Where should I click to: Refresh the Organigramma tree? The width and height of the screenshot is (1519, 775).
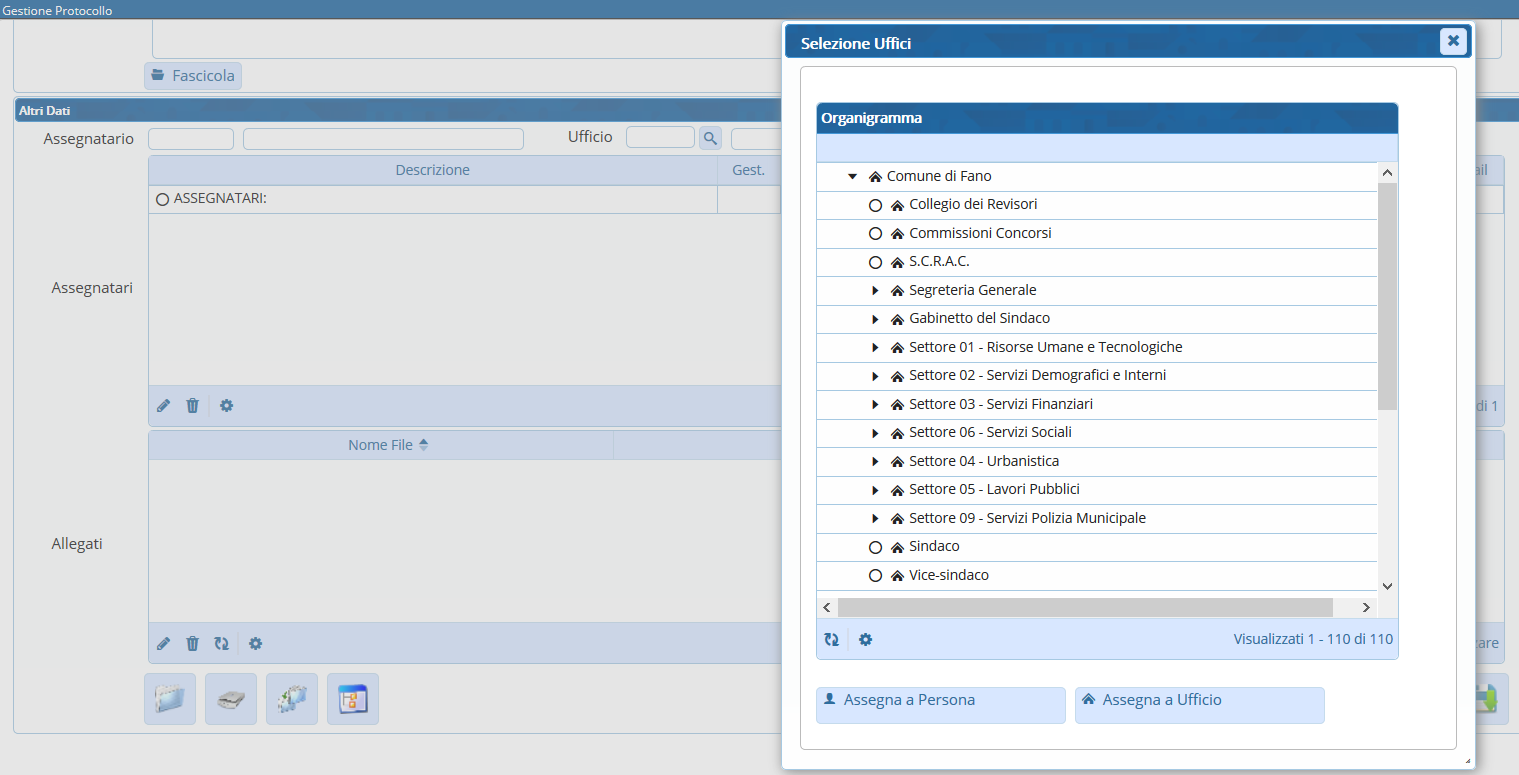(x=831, y=640)
